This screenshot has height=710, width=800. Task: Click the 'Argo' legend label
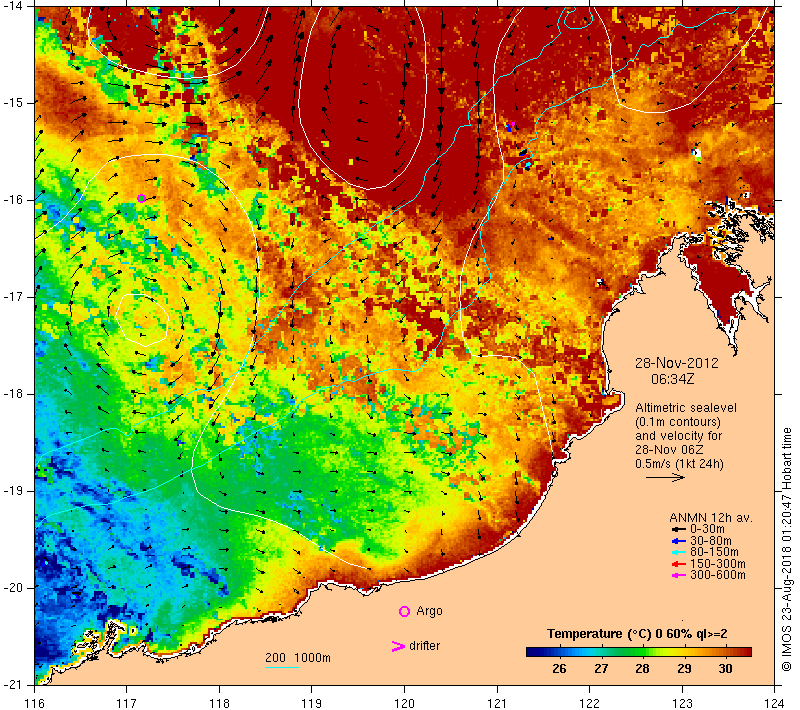(429, 611)
